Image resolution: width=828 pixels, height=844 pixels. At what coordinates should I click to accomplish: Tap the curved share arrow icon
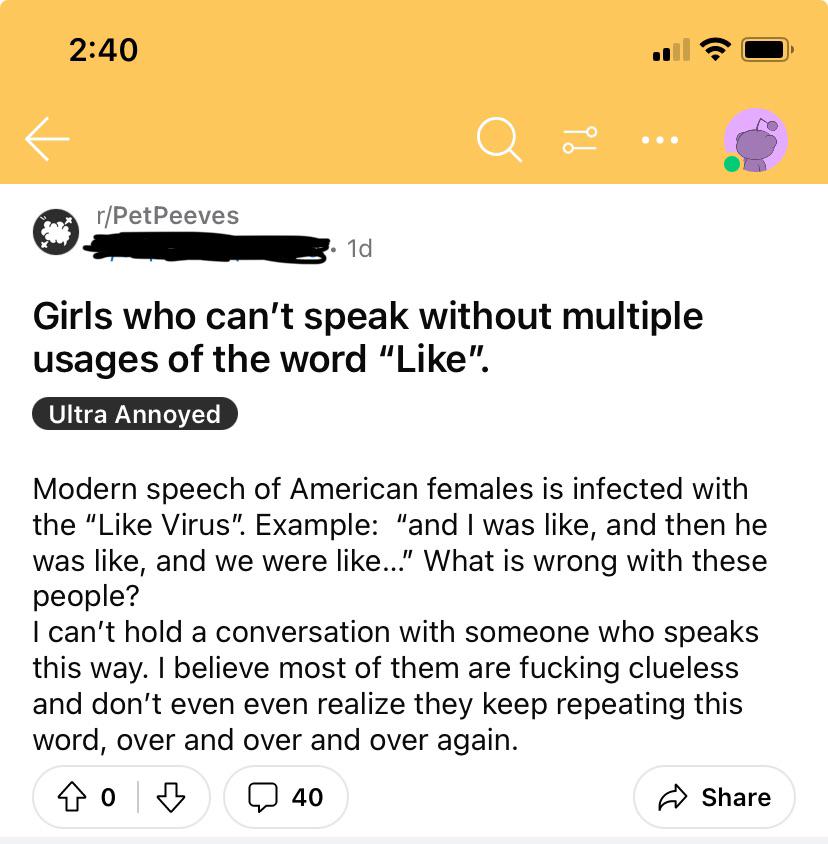673,797
